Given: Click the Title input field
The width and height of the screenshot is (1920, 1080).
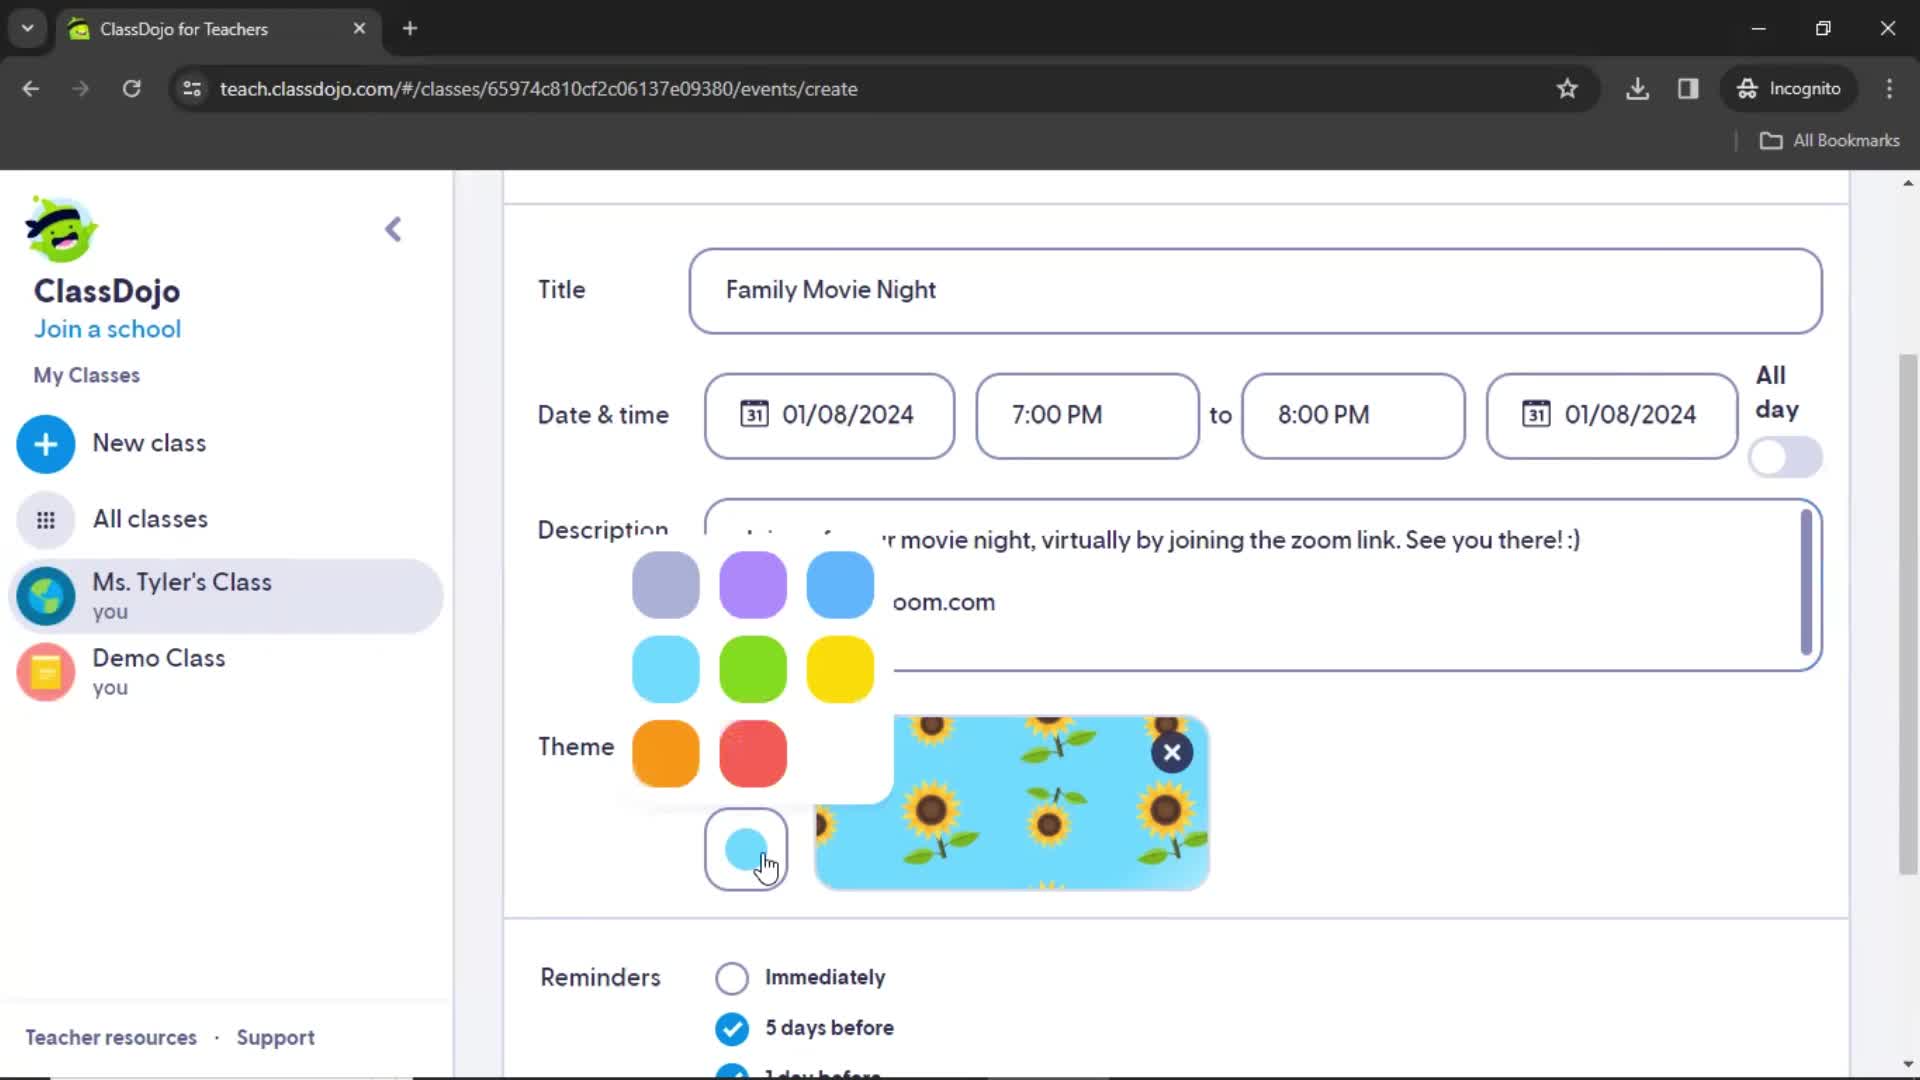Looking at the screenshot, I should pyautogui.click(x=1255, y=291).
